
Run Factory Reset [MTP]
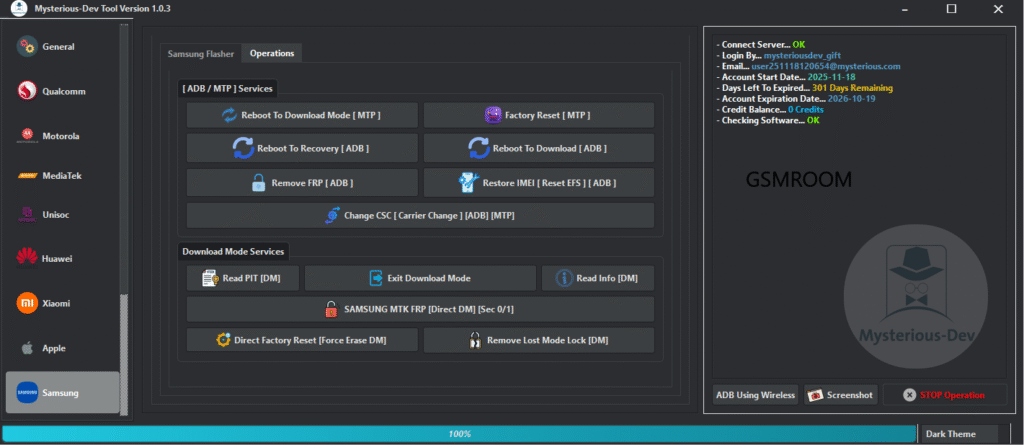click(539, 115)
